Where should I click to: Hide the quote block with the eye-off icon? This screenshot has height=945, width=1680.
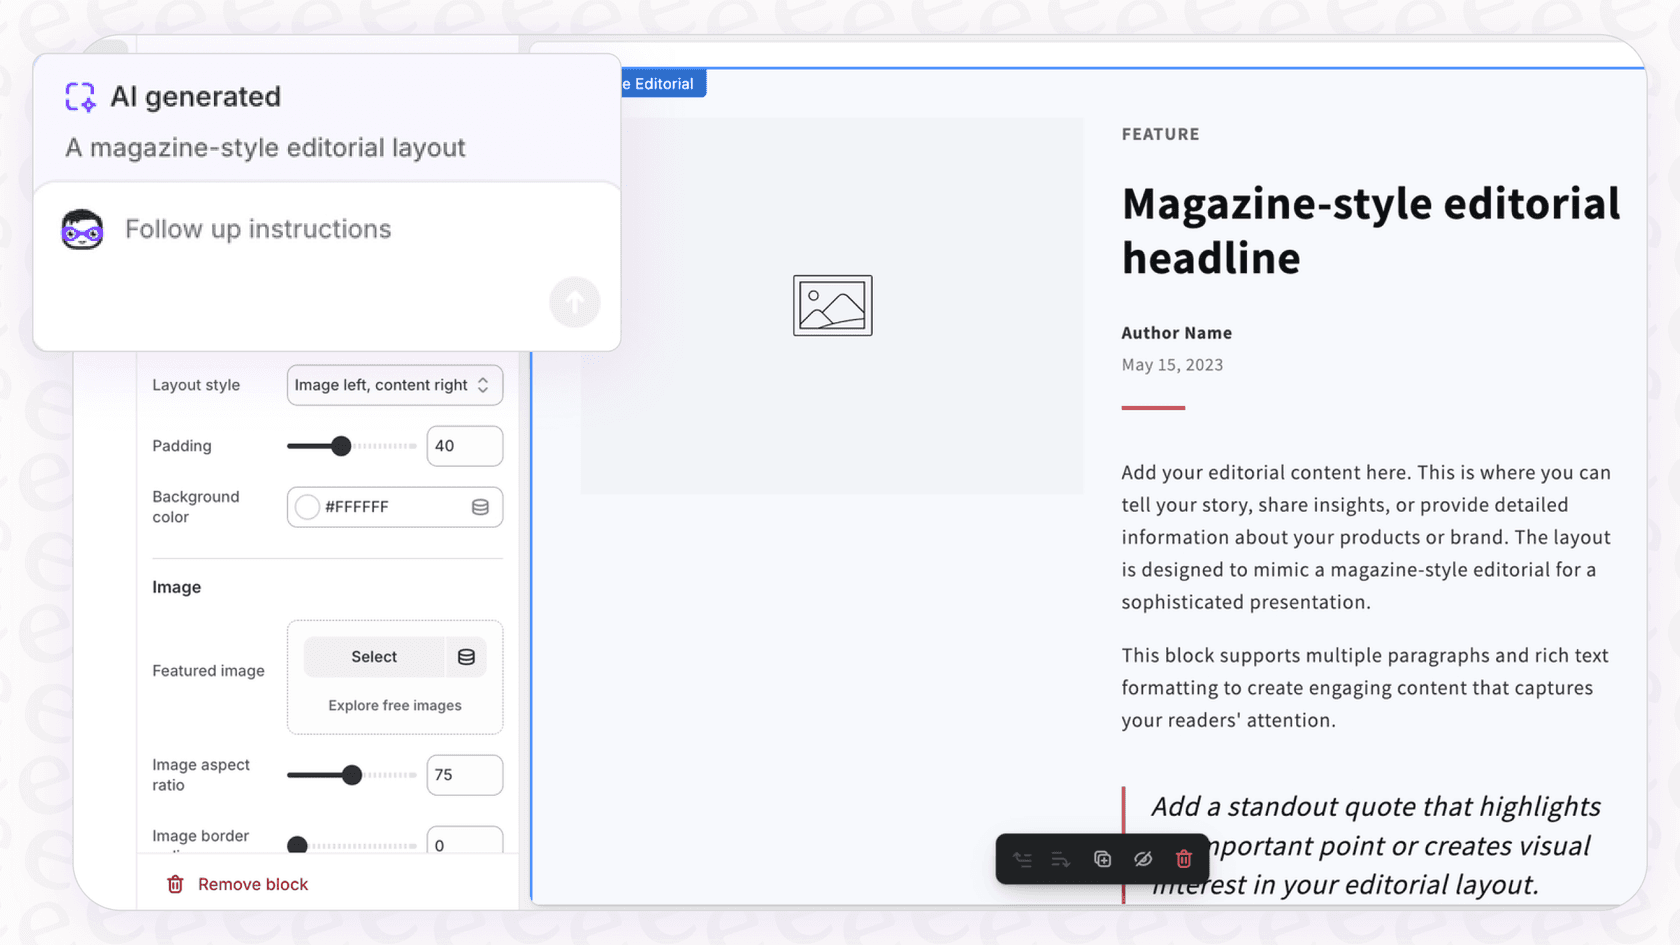1143,859
